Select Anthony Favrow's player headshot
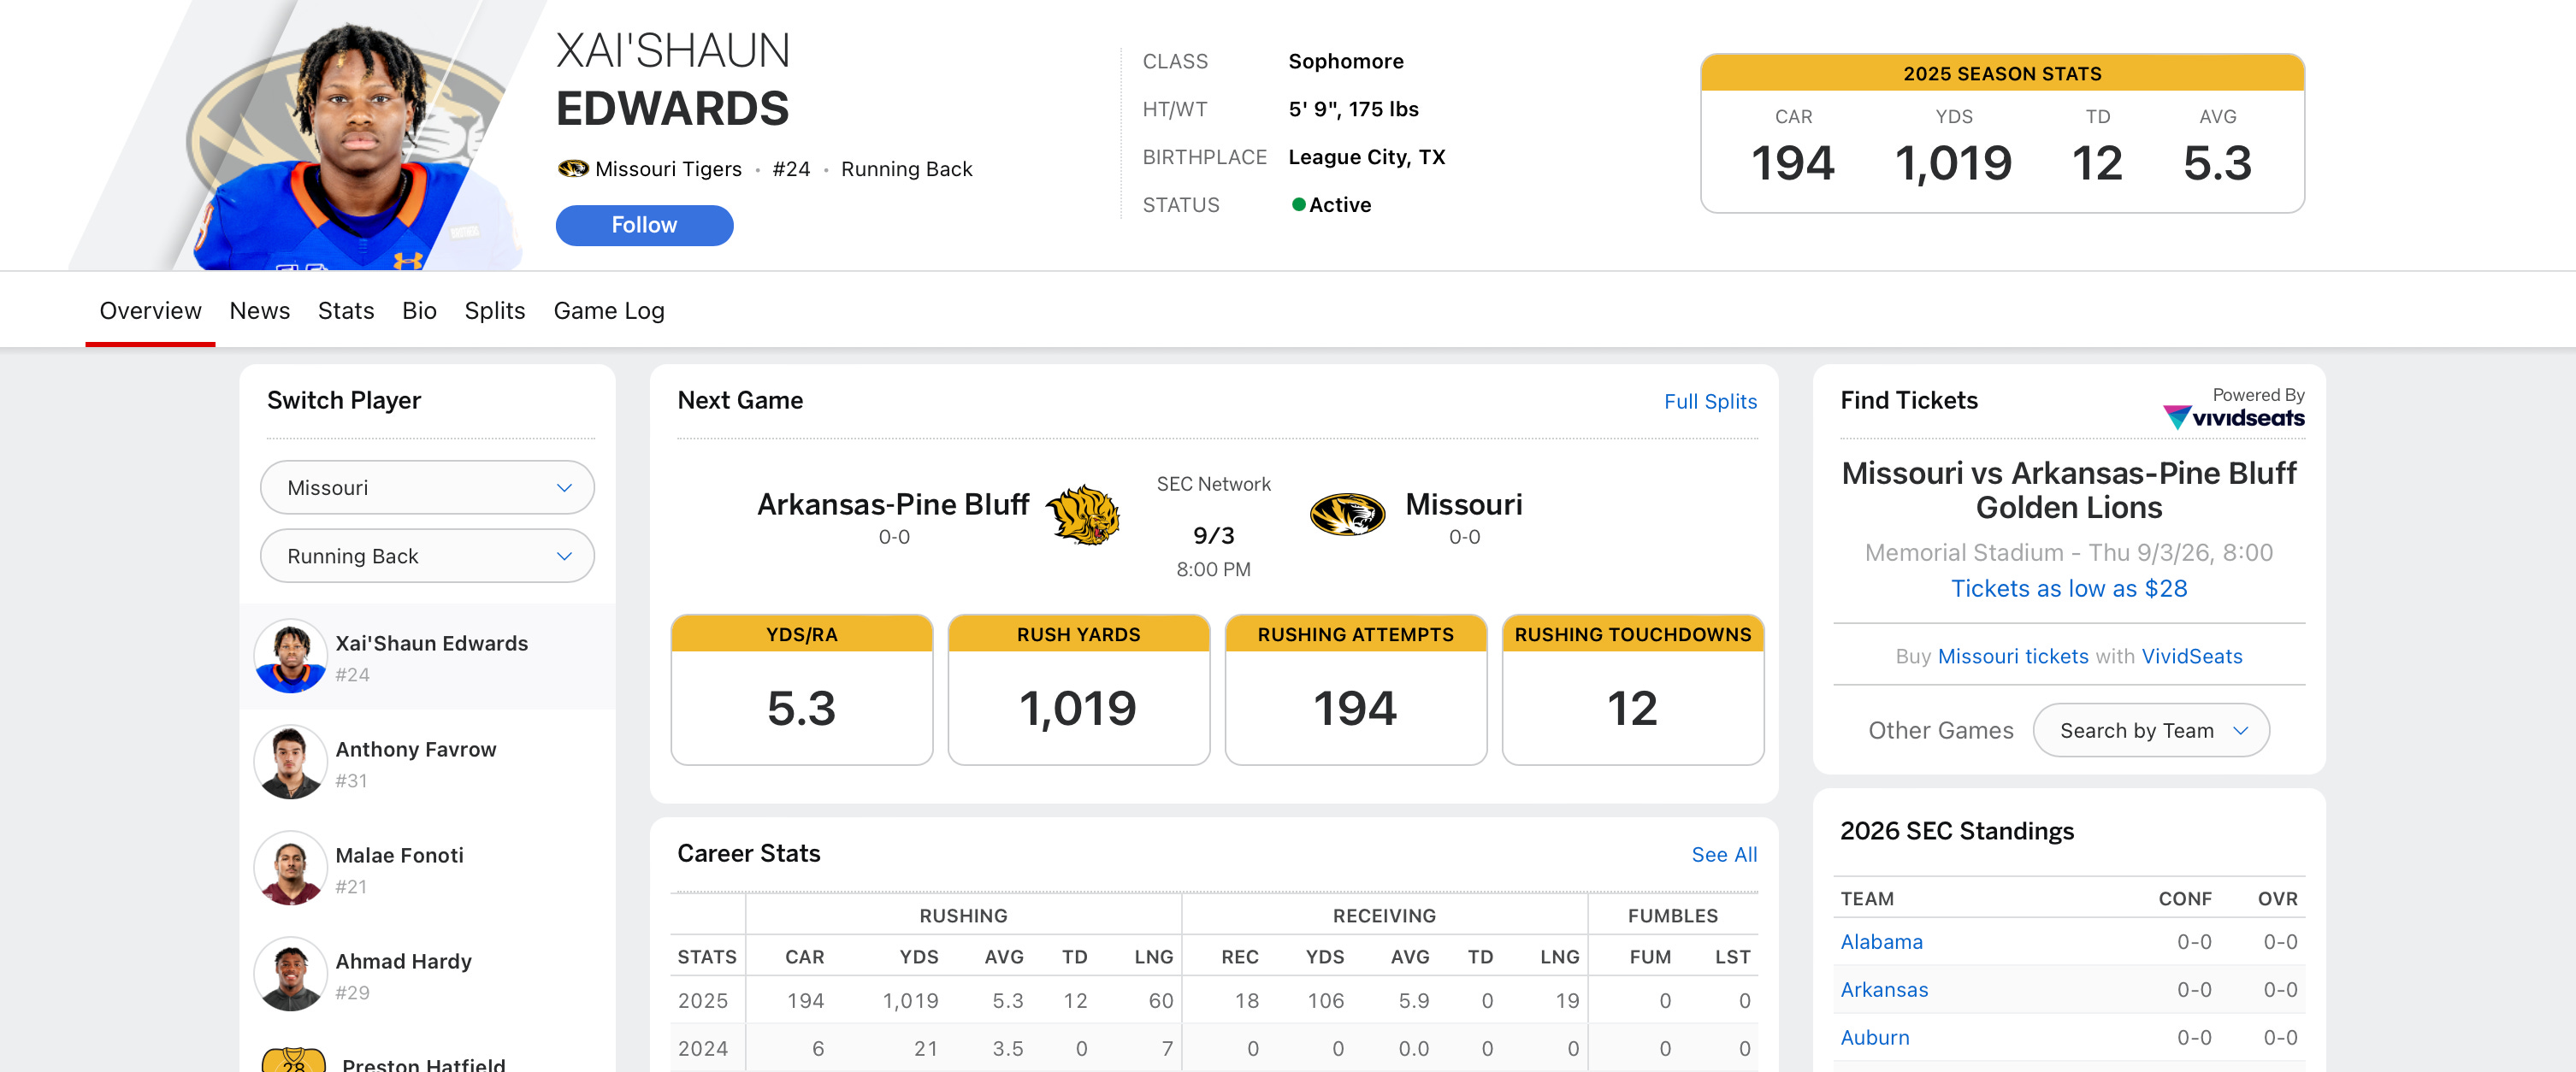This screenshot has width=2576, height=1072. (290, 763)
